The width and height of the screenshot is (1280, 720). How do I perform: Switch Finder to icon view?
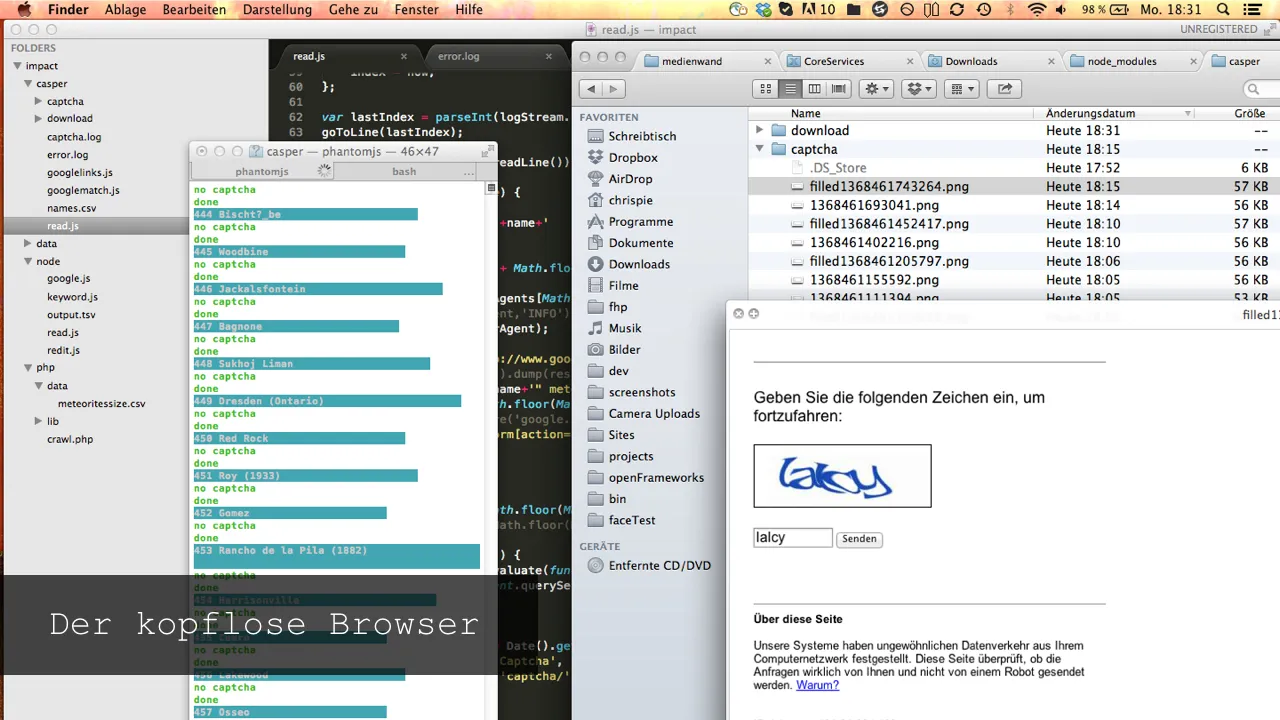click(766, 89)
